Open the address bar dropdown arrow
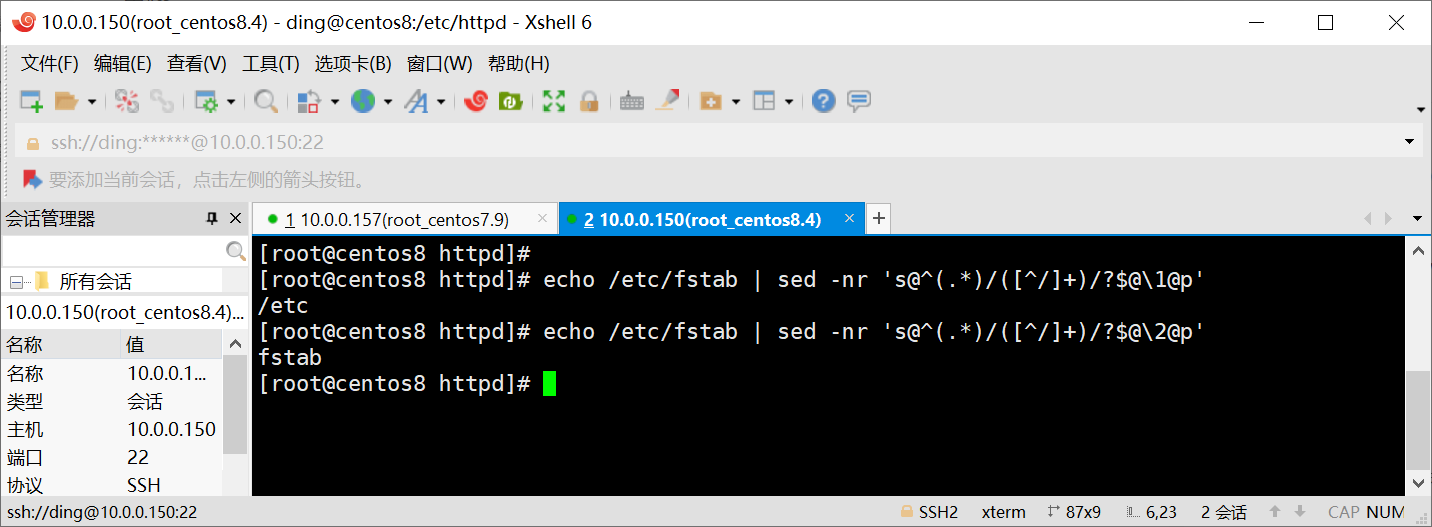Viewport: 1432px width, 527px height. tap(1410, 142)
